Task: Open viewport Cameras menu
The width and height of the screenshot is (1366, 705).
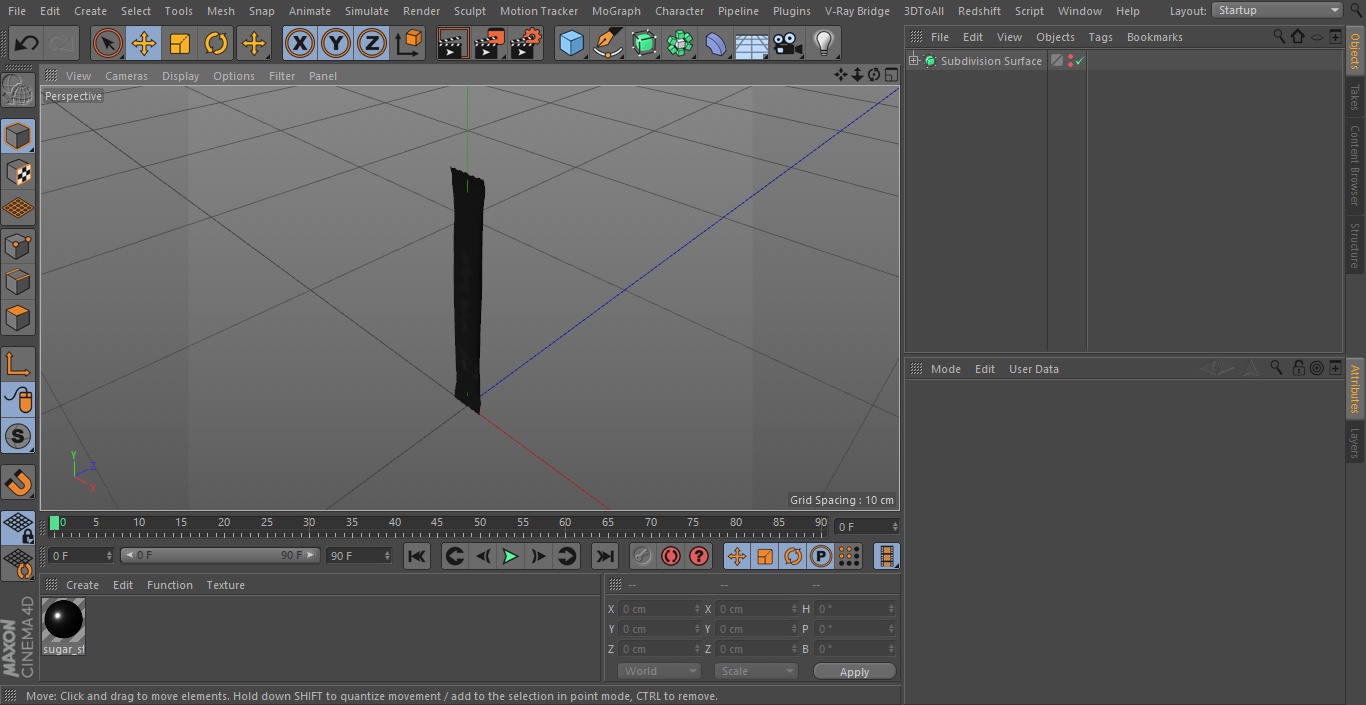Action: coord(126,76)
